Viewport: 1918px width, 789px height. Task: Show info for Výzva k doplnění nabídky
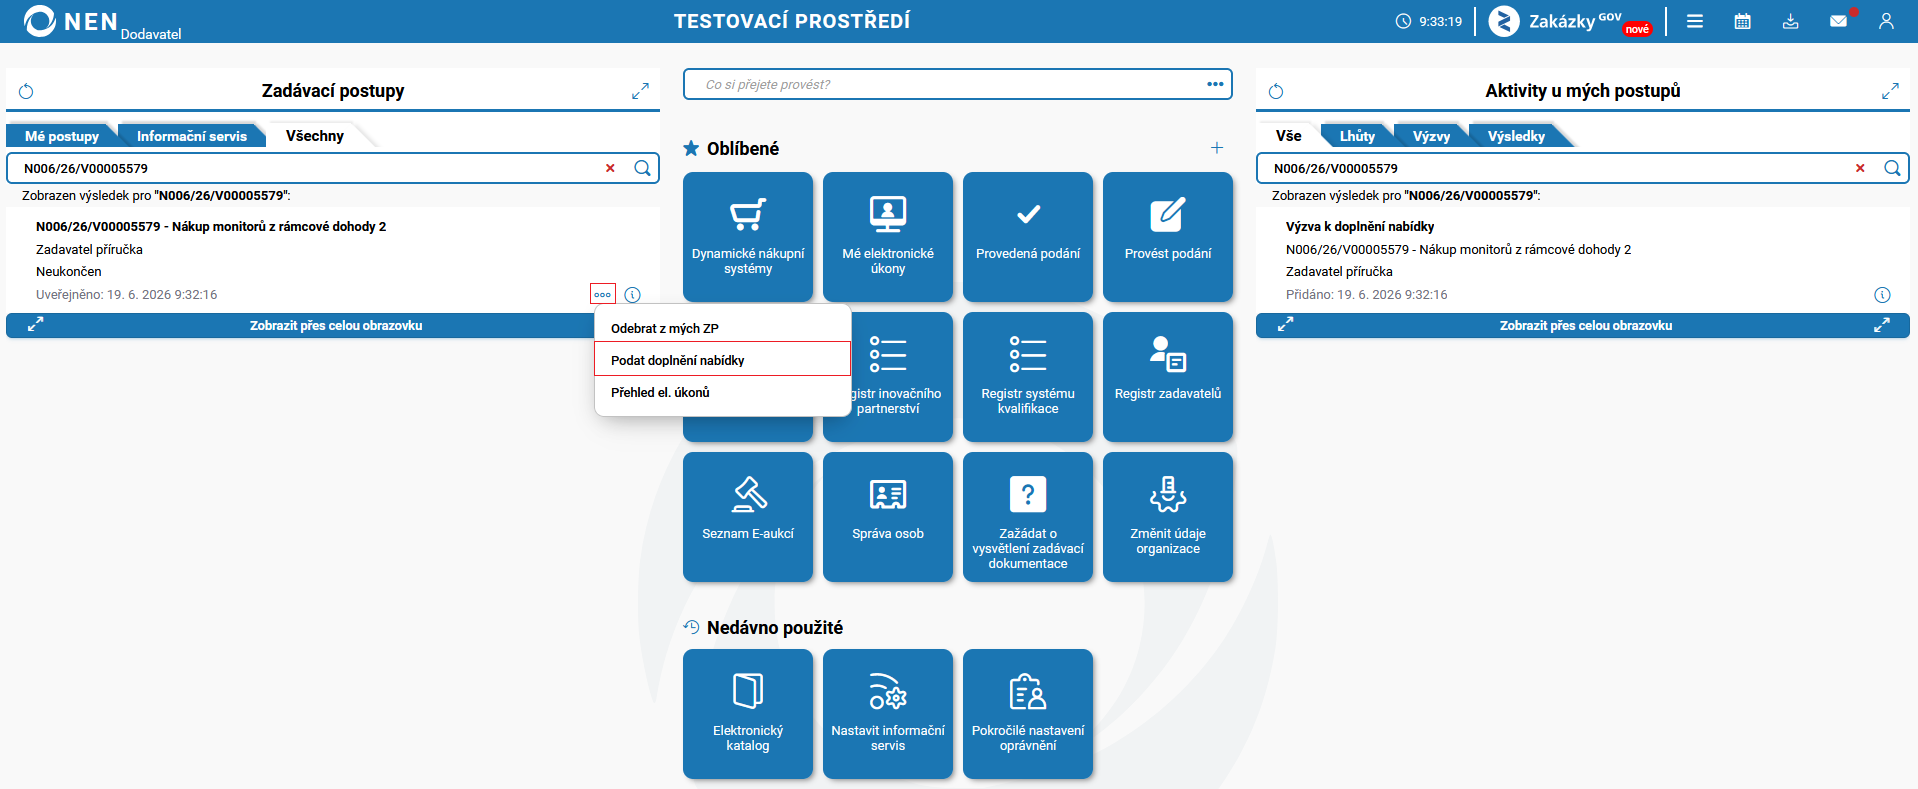pyautogui.click(x=1882, y=294)
